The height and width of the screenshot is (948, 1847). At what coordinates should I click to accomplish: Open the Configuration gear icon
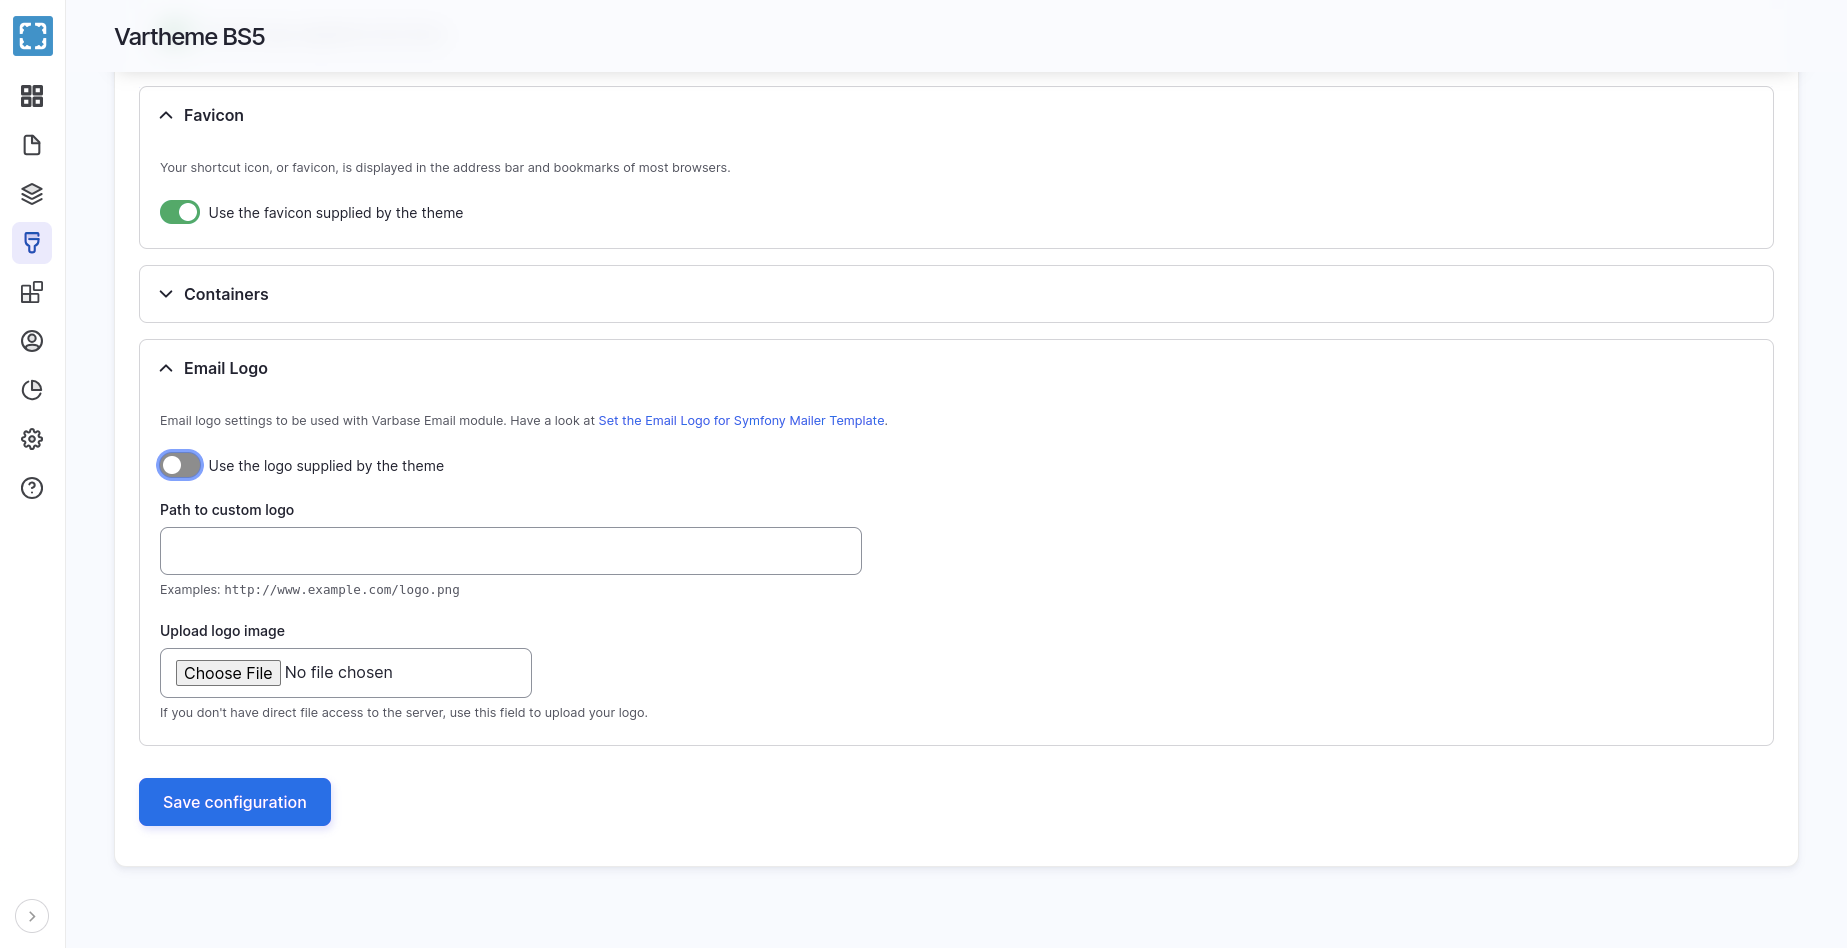[32, 439]
